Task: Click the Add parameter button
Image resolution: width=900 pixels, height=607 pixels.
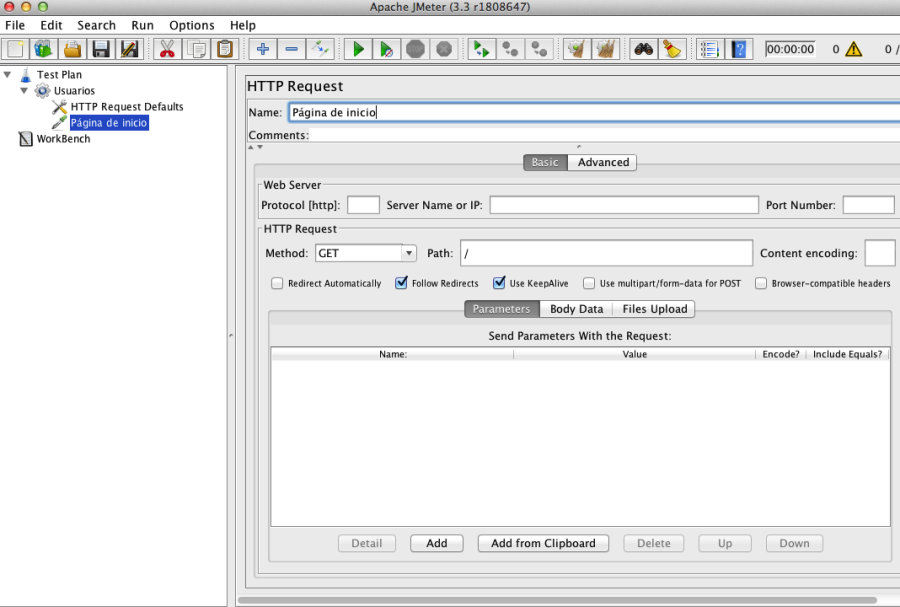Action: [x=436, y=543]
